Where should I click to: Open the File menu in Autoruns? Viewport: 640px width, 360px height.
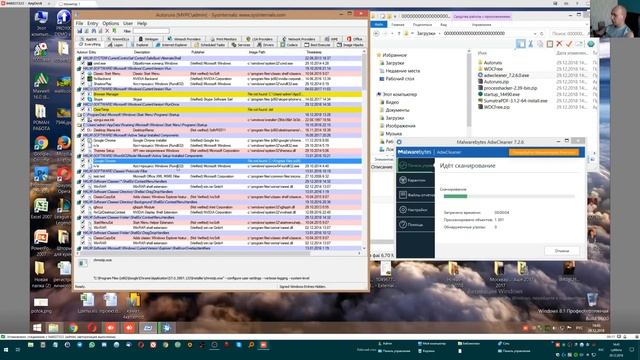(80, 23)
